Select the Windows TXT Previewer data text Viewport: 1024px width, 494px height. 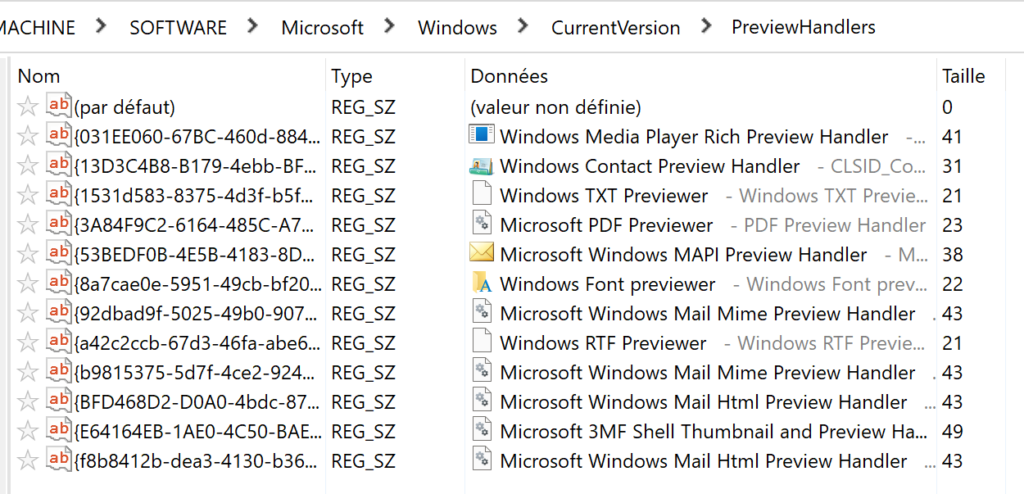tap(604, 195)
